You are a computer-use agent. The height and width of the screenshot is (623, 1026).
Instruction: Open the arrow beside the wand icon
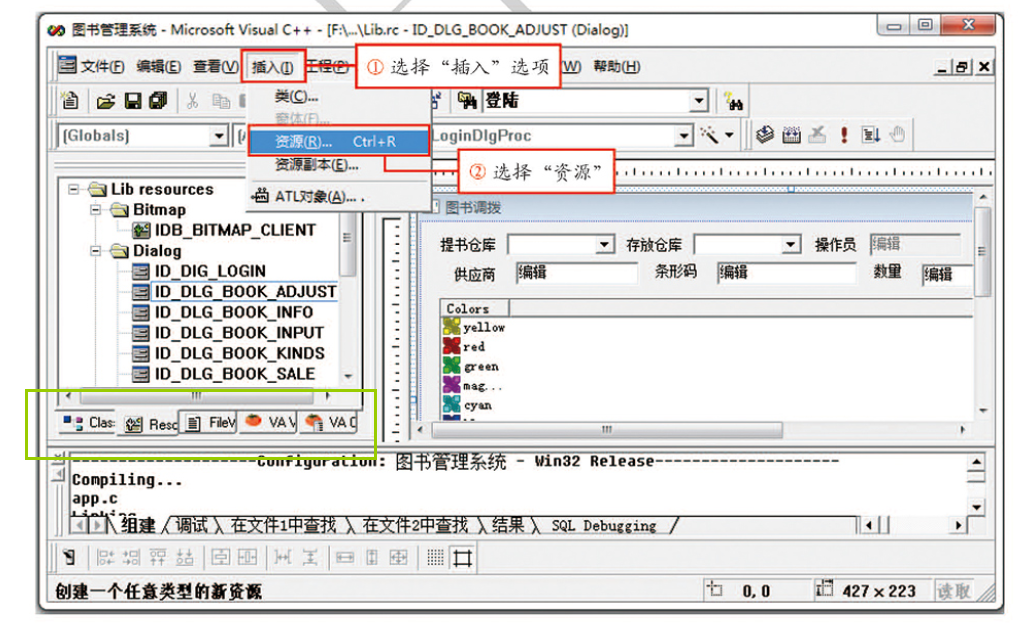coord(729,135)
